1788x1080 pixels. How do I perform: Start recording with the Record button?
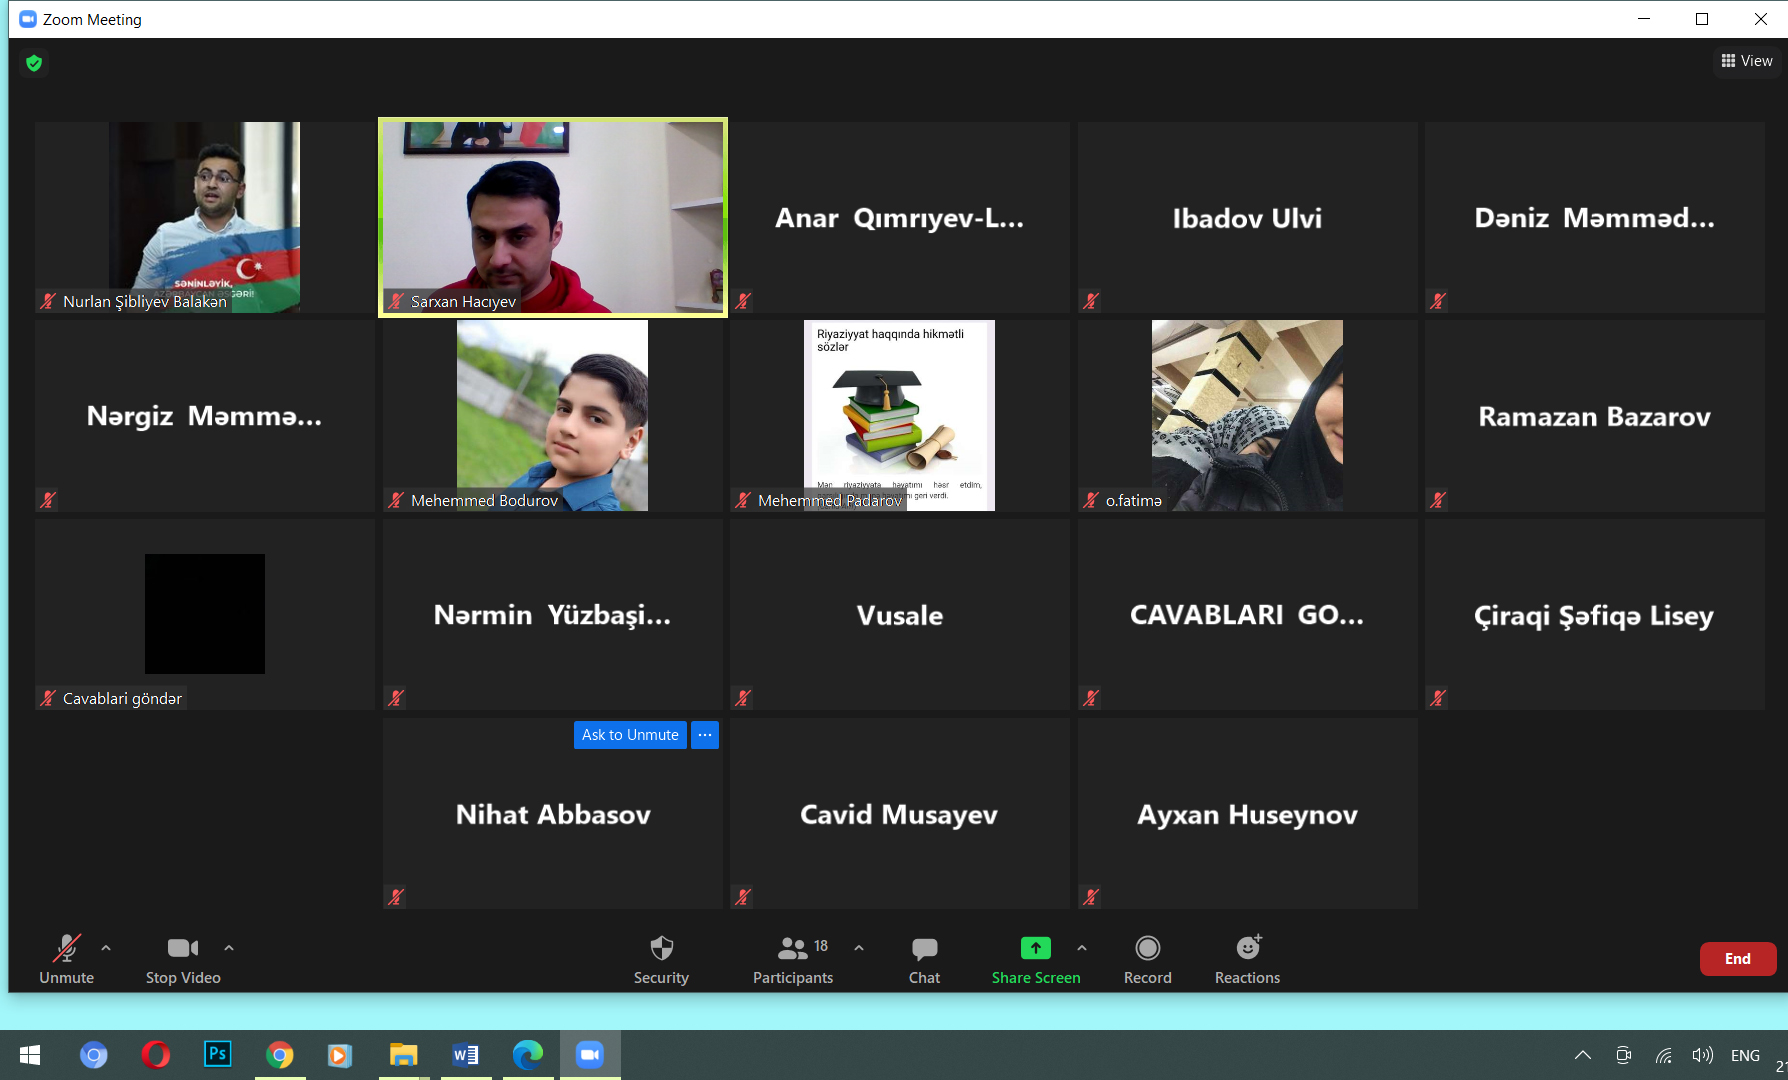(1147, 959)
